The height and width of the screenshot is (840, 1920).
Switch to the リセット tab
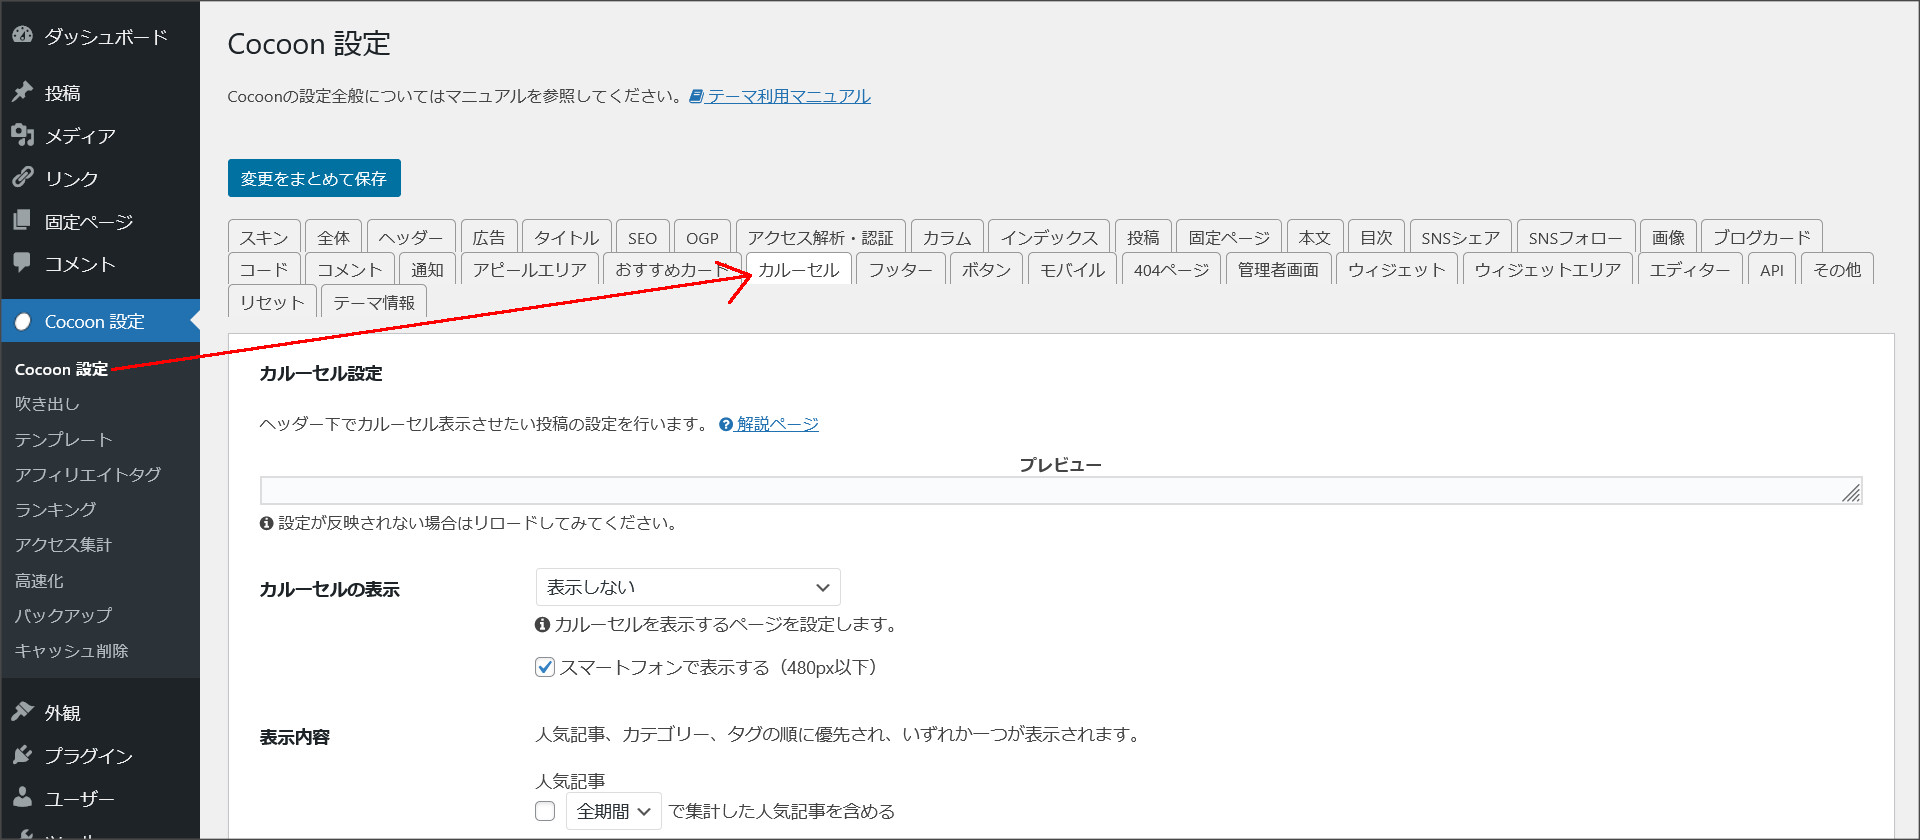point(272,302)
